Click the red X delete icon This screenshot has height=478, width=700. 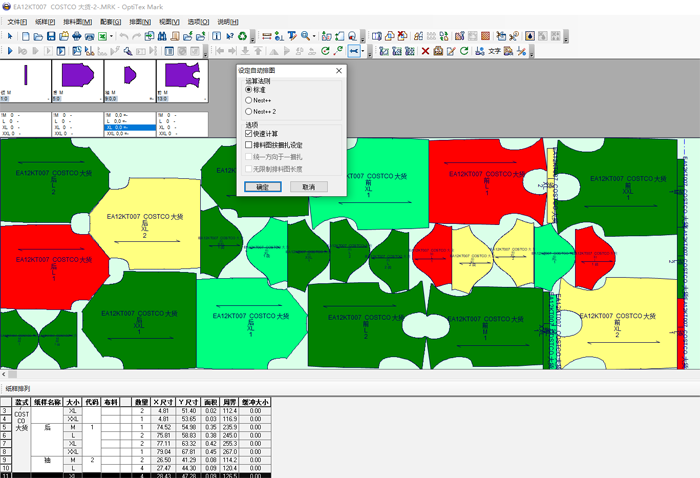425,51
